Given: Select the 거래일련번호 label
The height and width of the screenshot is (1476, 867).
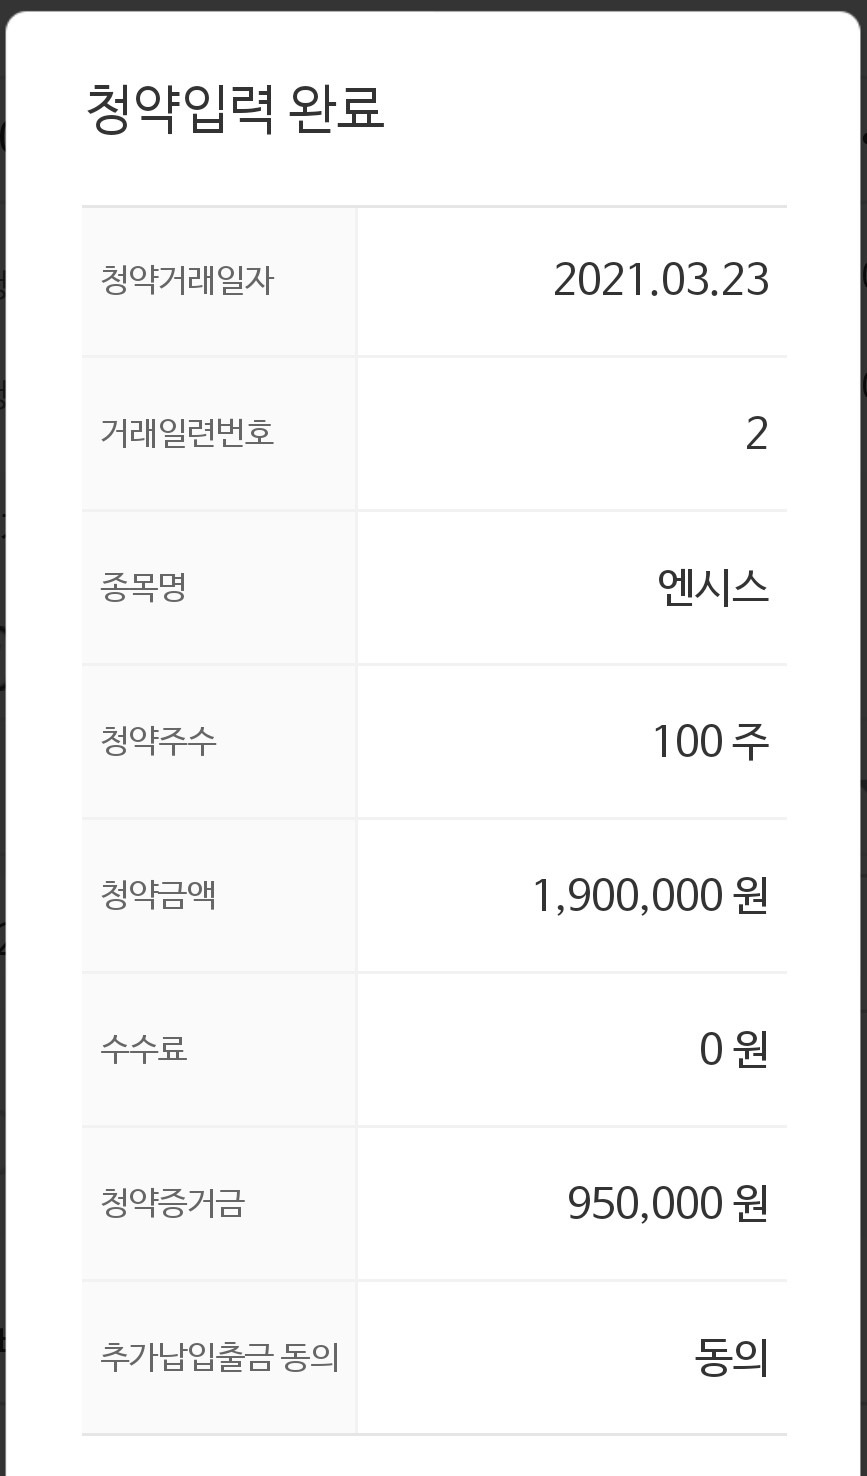Looking at the screenshot, I should click(x=186, y=434).
